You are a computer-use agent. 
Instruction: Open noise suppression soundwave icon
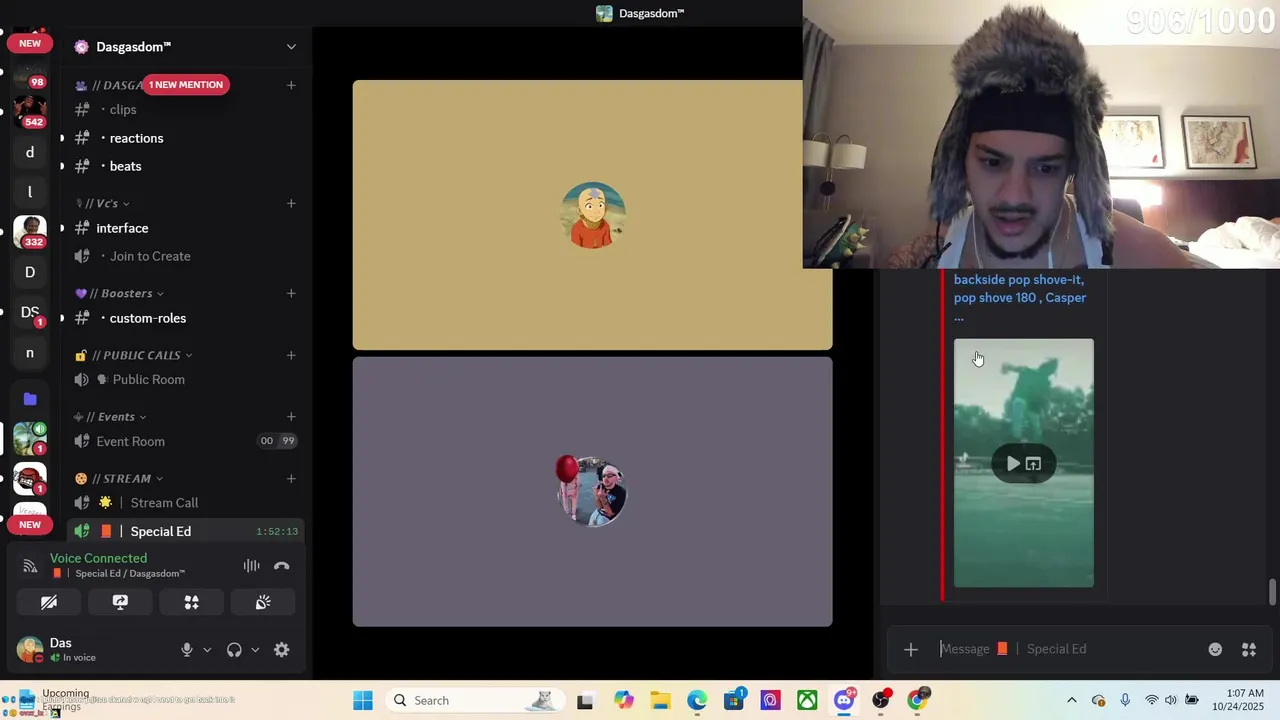click(x=251, y=566)
